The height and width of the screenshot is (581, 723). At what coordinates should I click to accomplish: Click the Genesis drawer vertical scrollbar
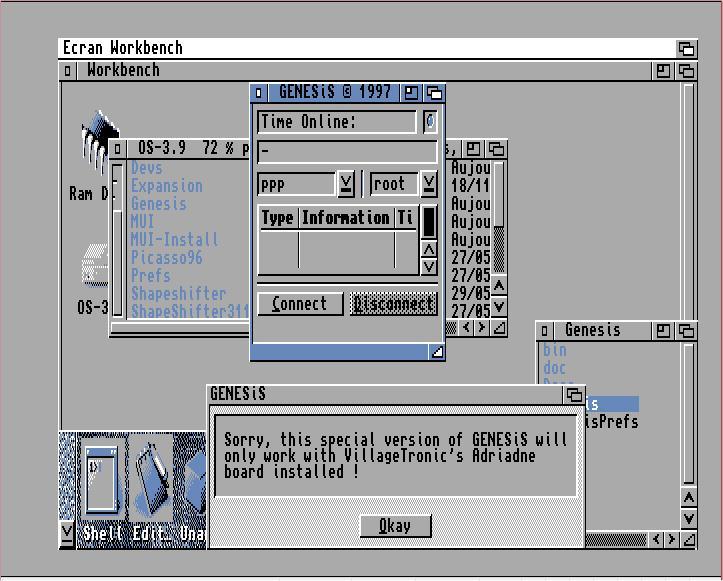click(x=689, y=414)
